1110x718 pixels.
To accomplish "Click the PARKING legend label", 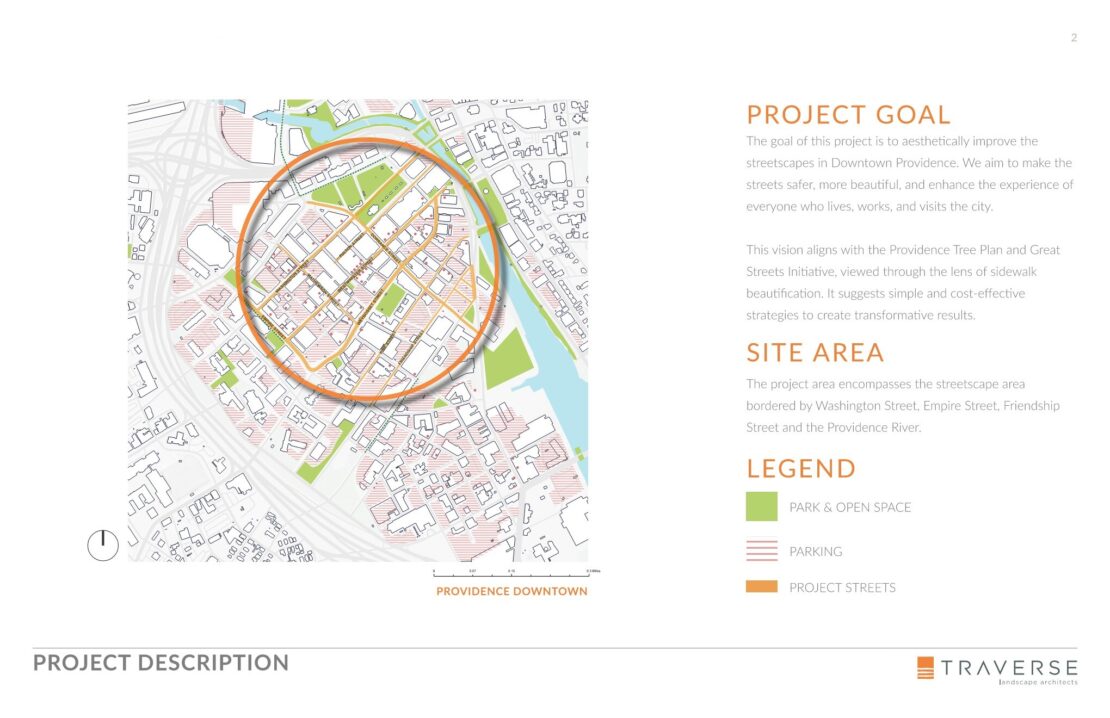I will [x=816, y=552].
